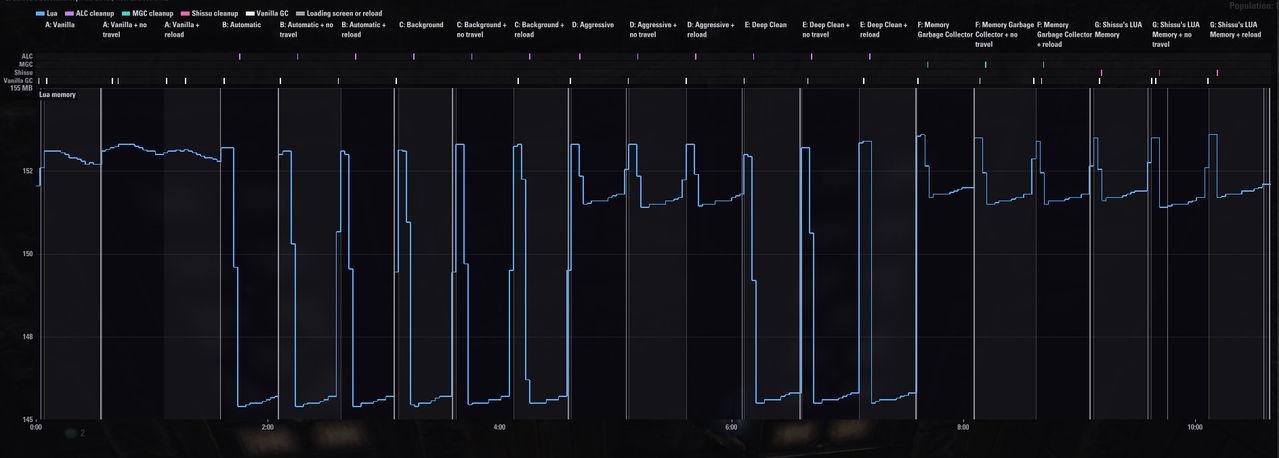
Task: Click the 'E: Deep Clean' section heading
Action: pyautogui.click(x=766, y=24)
